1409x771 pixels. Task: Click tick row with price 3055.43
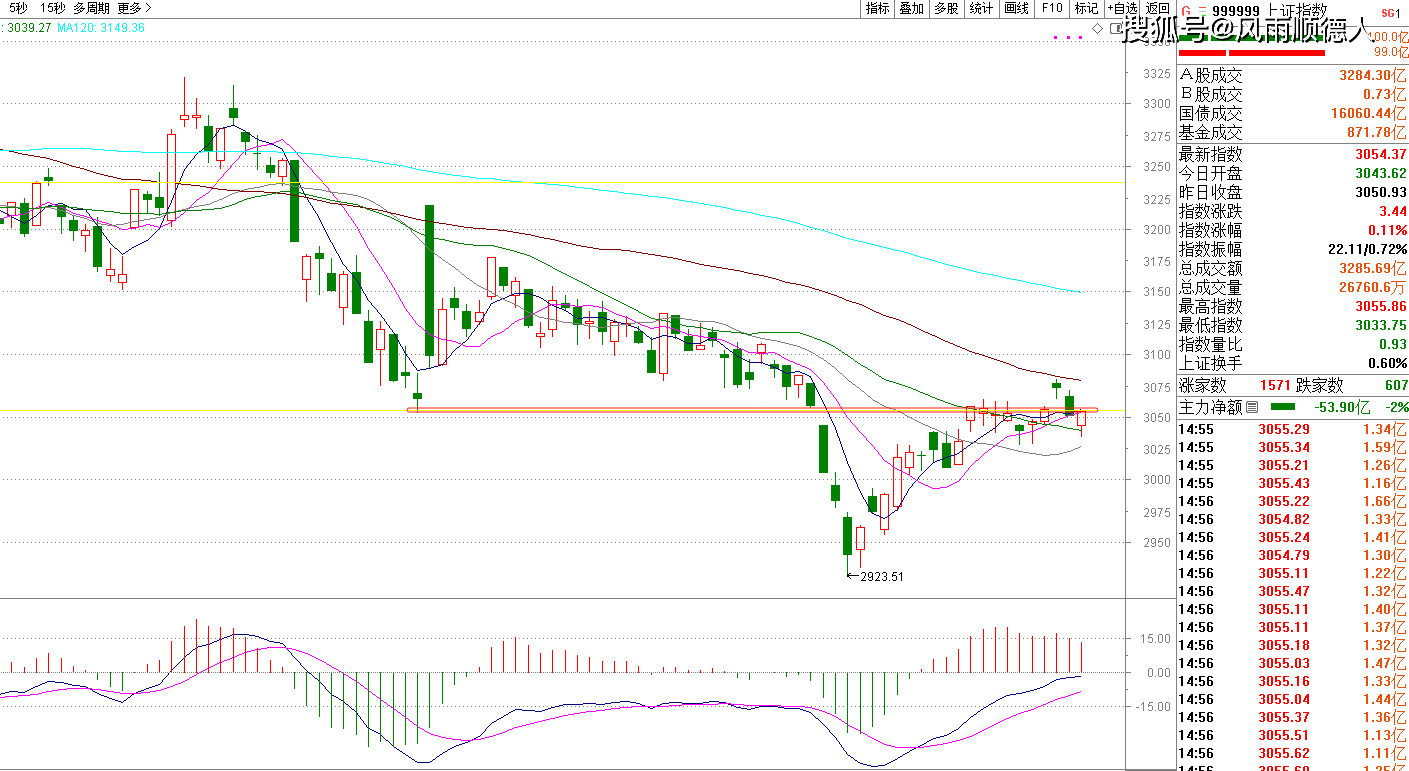coord(1293,483)
